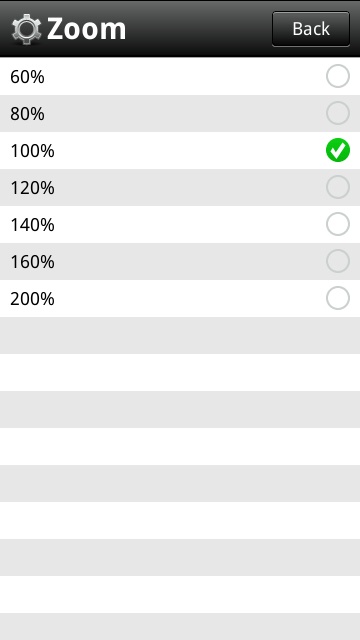Click the settings gear icon beside Zoom
The width and height of the screenshot is (360, 640).
27,29
